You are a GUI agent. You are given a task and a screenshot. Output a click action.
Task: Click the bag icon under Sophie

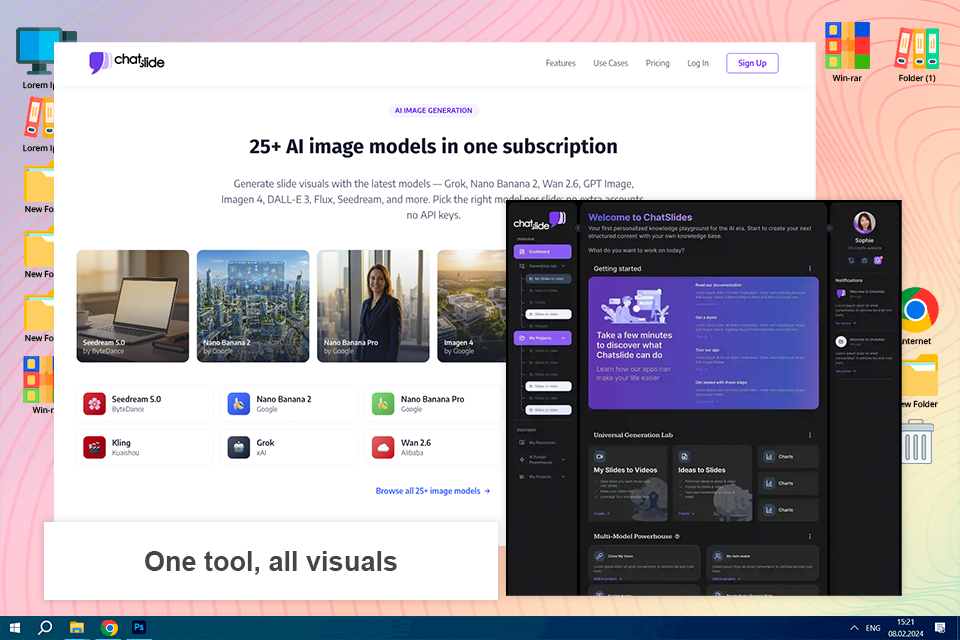864,260
